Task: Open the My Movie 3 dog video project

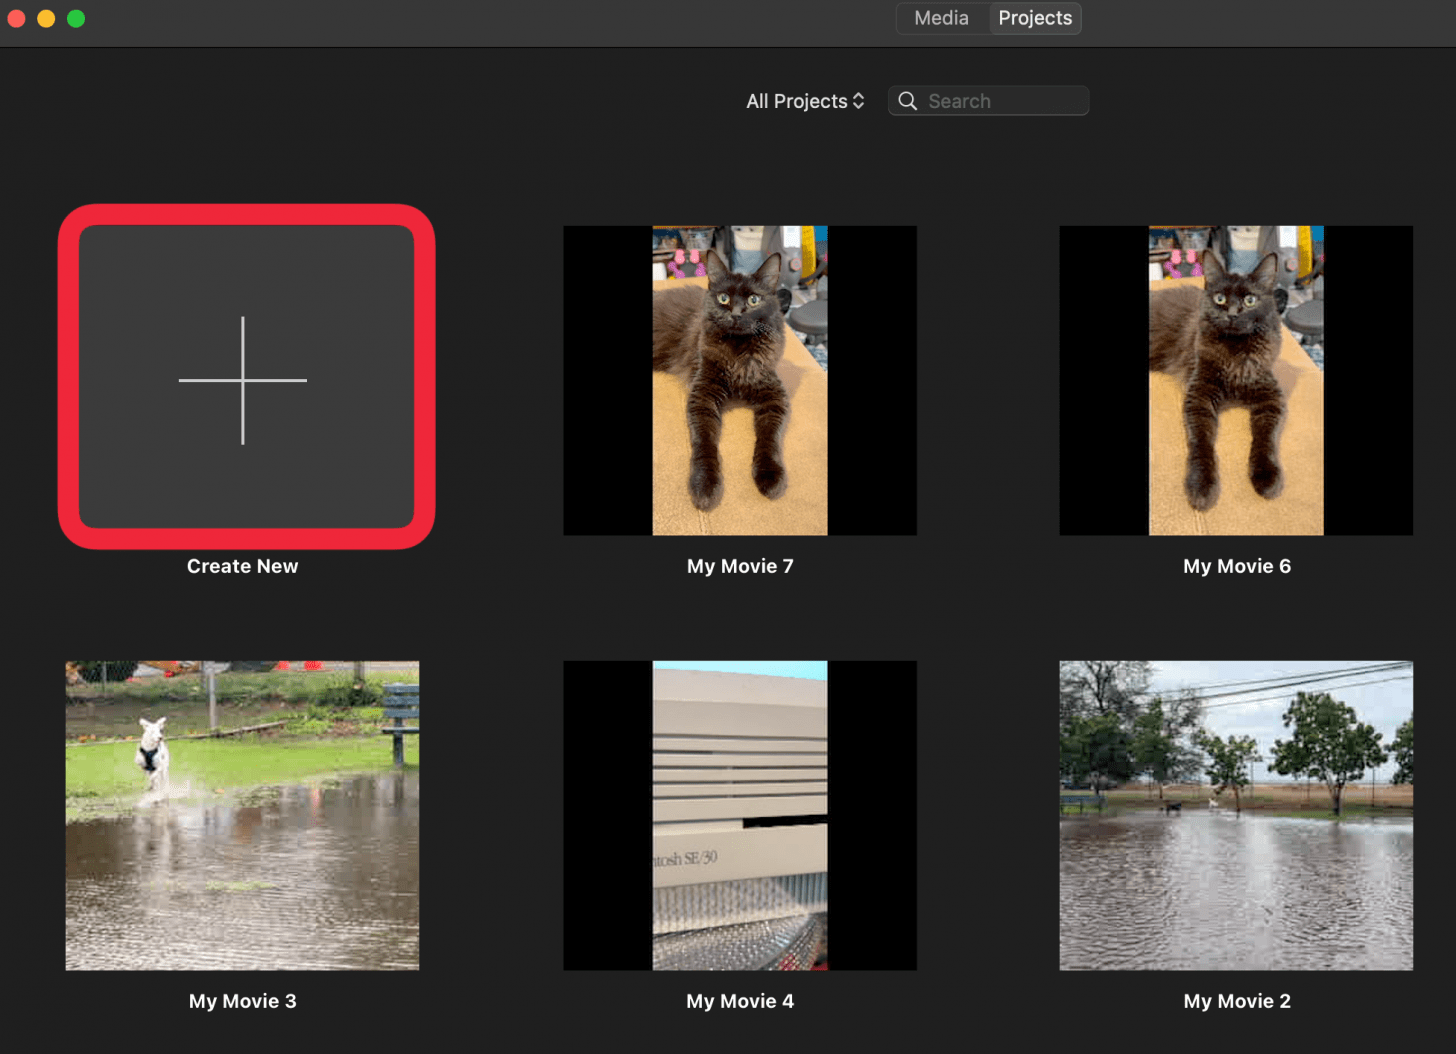Action: coord(242,815)
